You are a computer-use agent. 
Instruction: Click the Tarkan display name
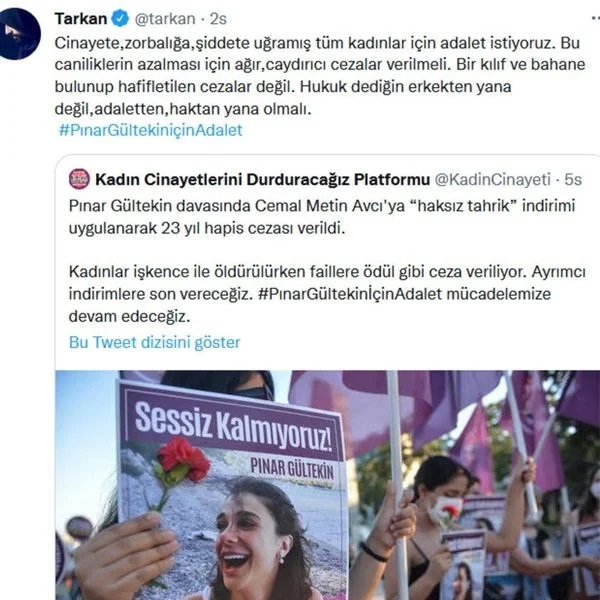tap(81, 18)
